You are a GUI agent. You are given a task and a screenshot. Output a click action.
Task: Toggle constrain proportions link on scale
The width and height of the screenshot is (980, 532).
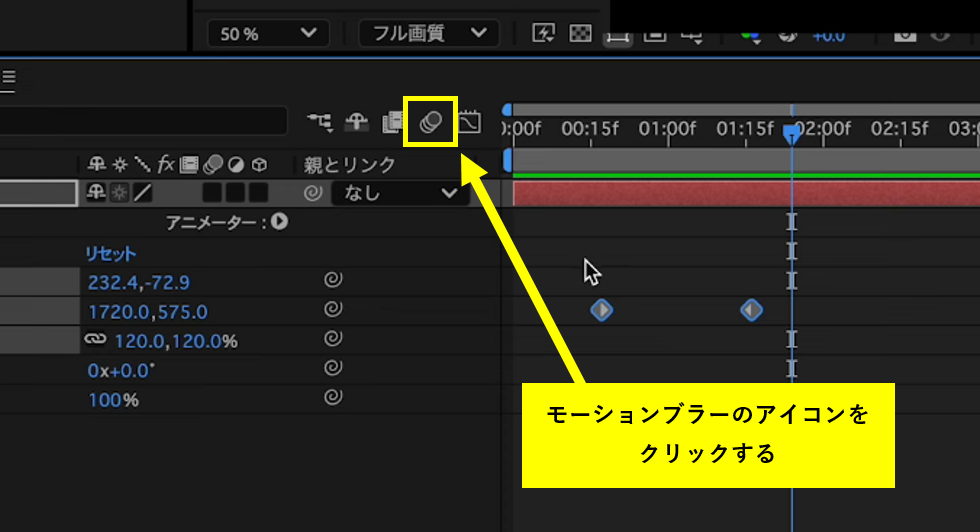95,339
